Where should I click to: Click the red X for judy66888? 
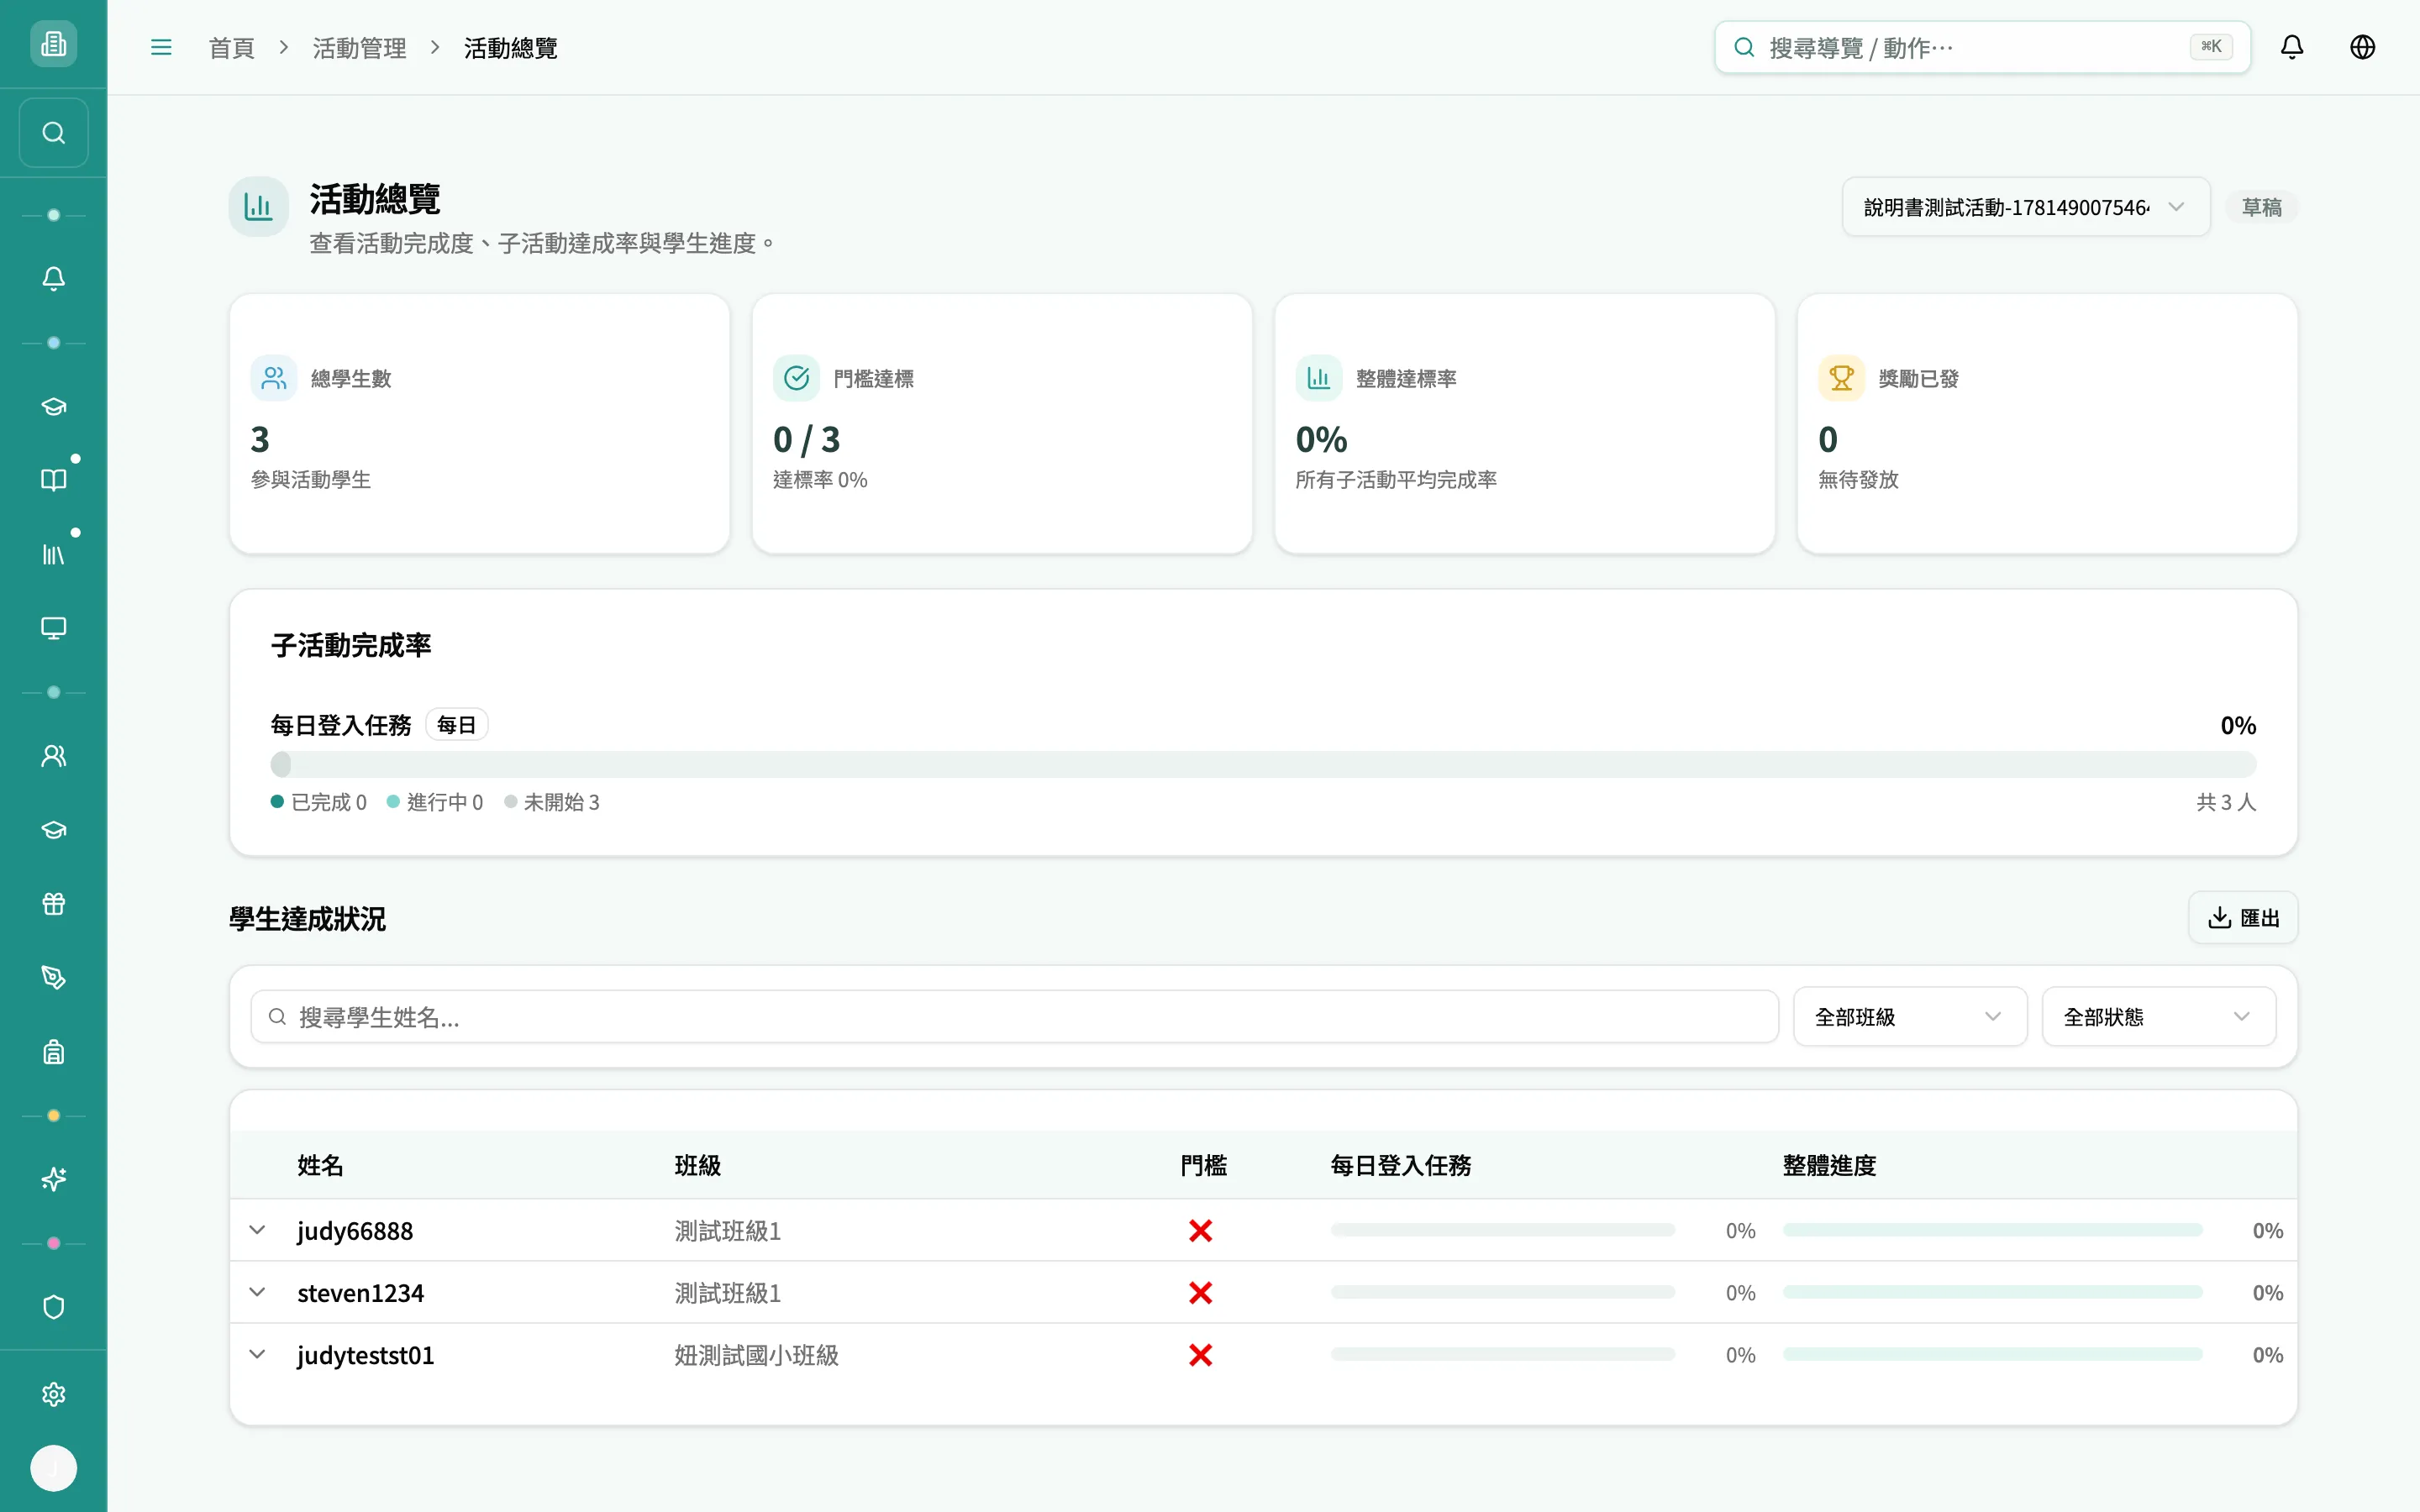(1200, 1230)
